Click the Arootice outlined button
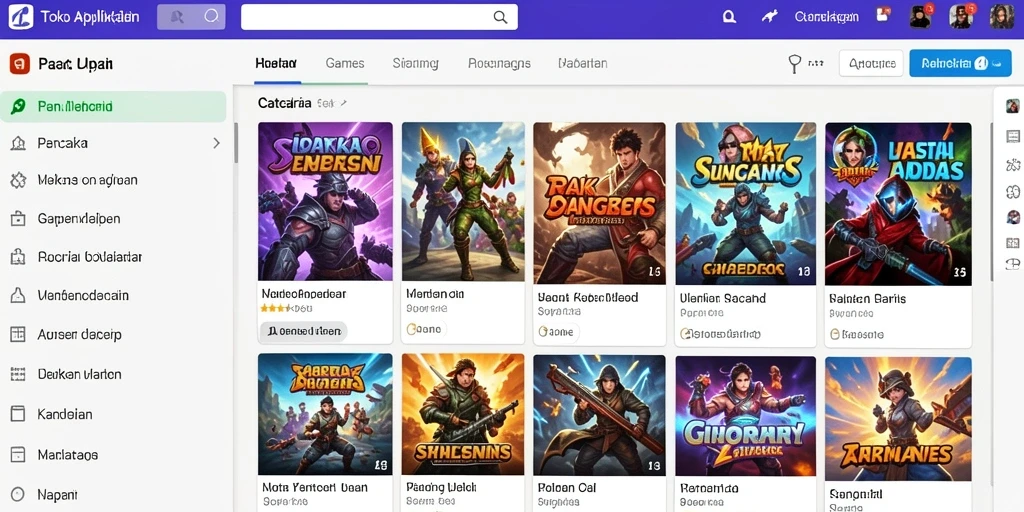The height and width of the screenshot is (512, 1024). click(x=871, y=63)
